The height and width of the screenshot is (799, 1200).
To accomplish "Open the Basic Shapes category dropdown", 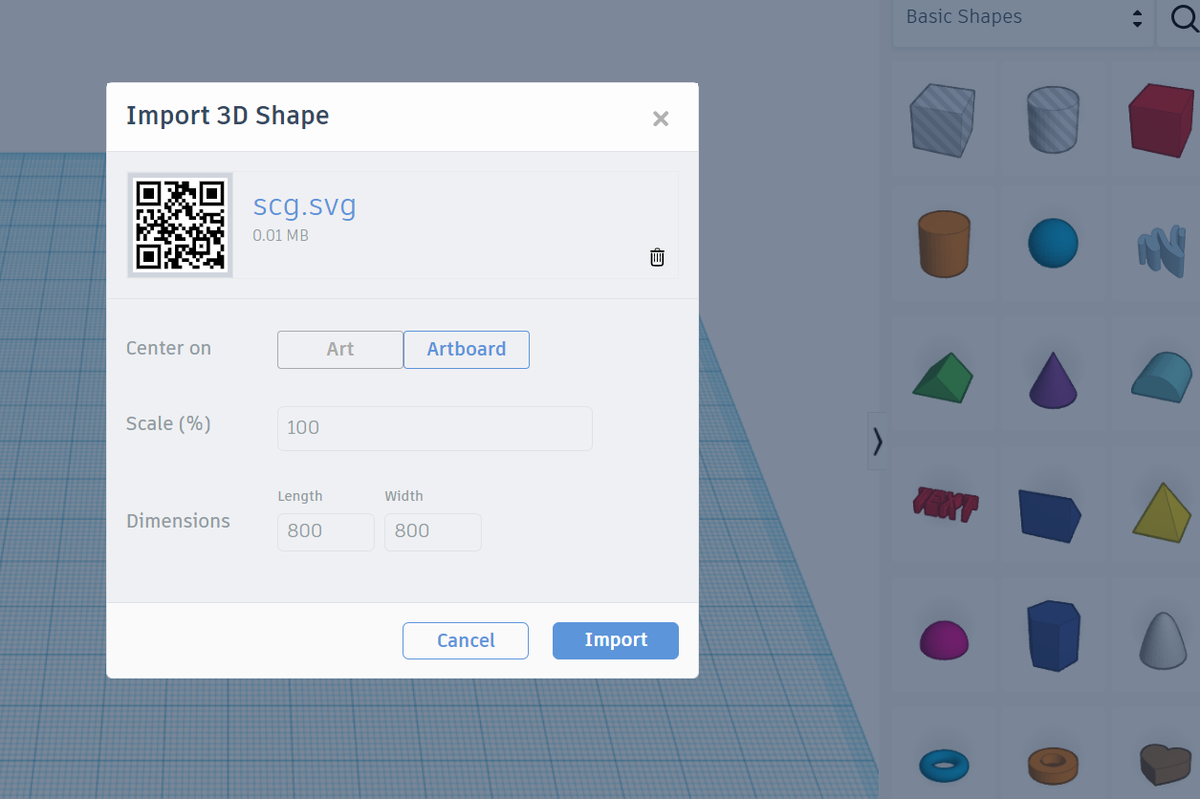I will 1022,17.
